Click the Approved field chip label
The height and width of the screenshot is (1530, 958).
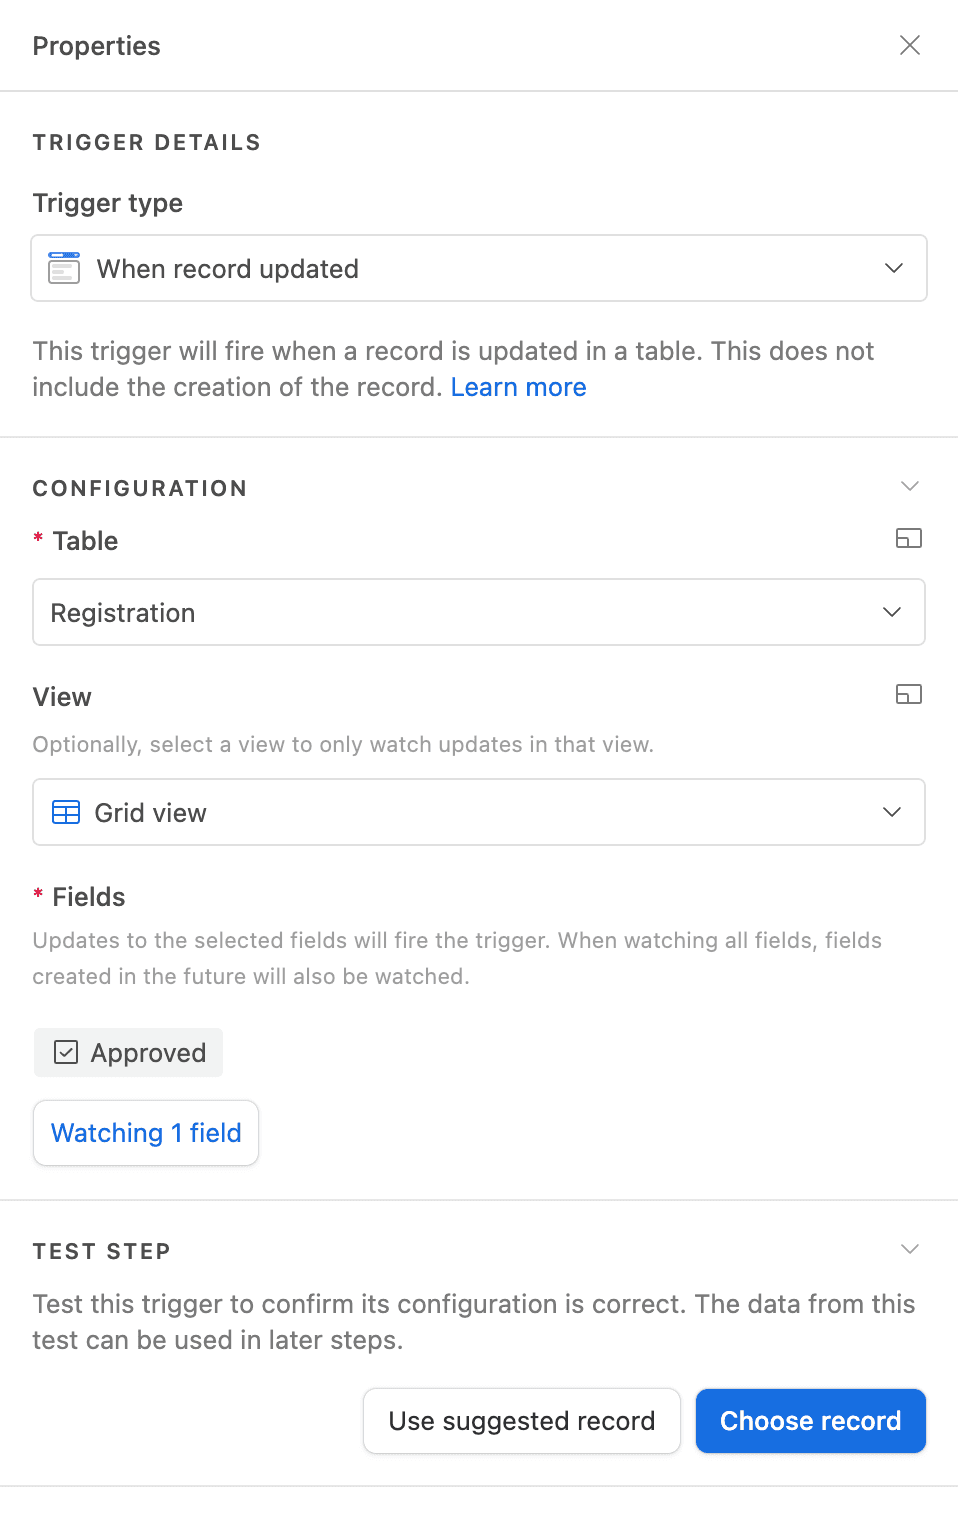point(148,1053)
